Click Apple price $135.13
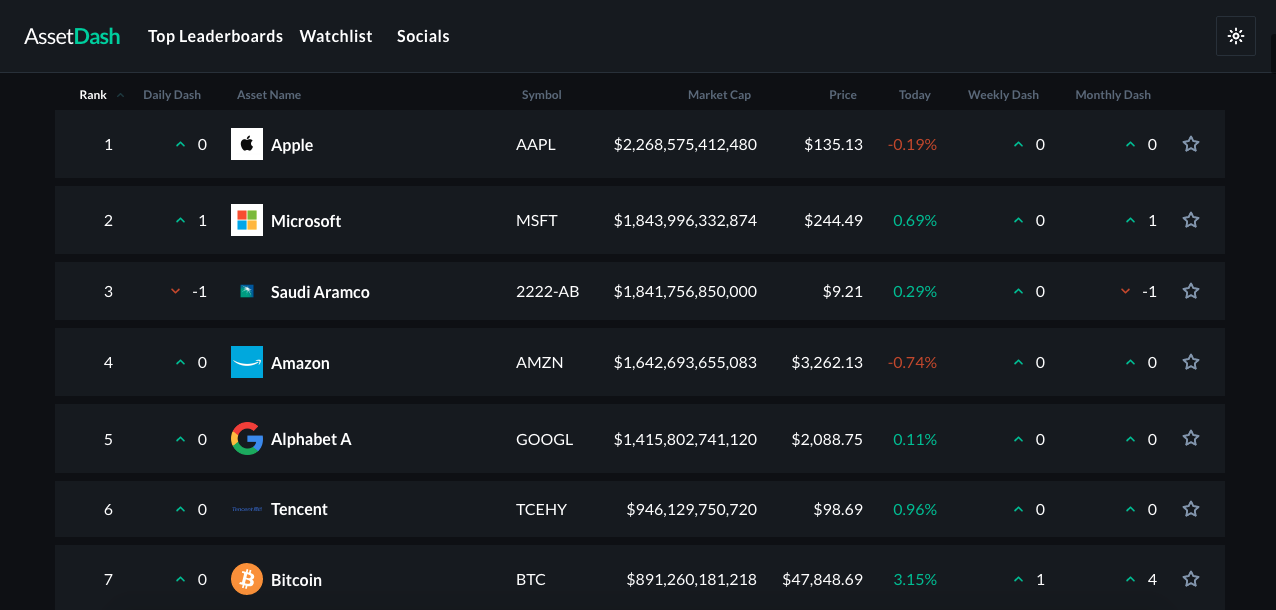Viewport: 1276px width, 610px height. click(833, 144)
